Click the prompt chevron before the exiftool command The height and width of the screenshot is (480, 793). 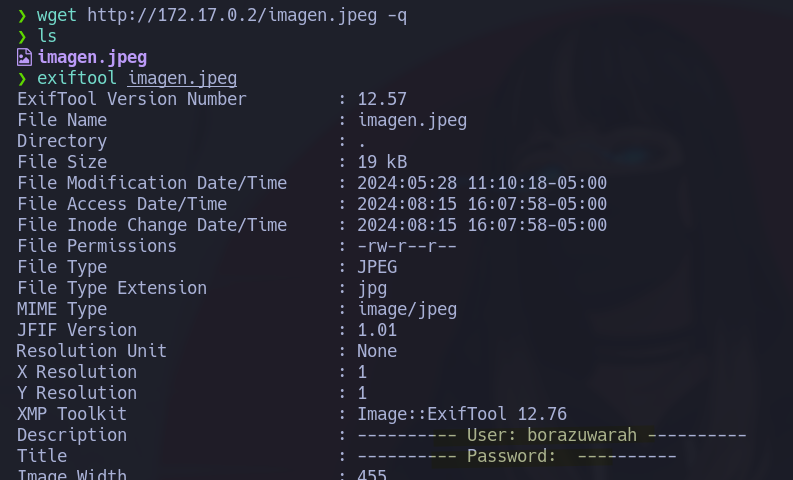pos(22,78)
